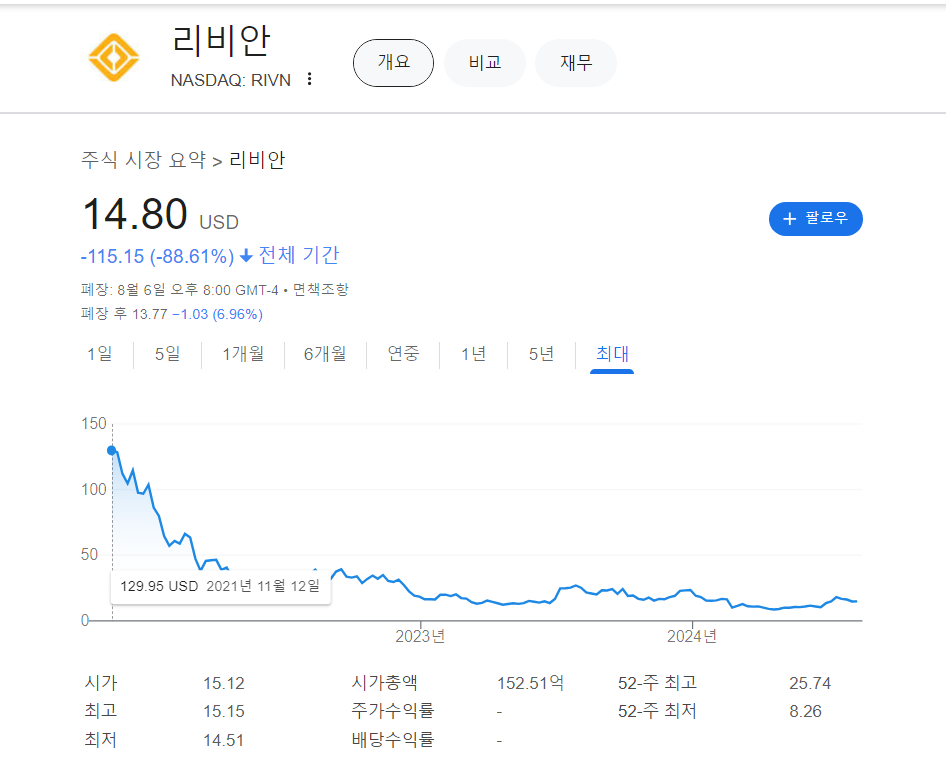
Task: Click the 2023년 axis label
Action: [x=420, y=637]
